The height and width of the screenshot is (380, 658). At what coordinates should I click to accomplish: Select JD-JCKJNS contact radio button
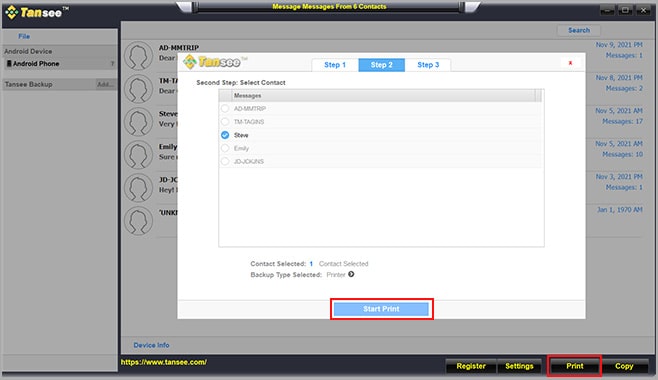[x=225, y=161]
